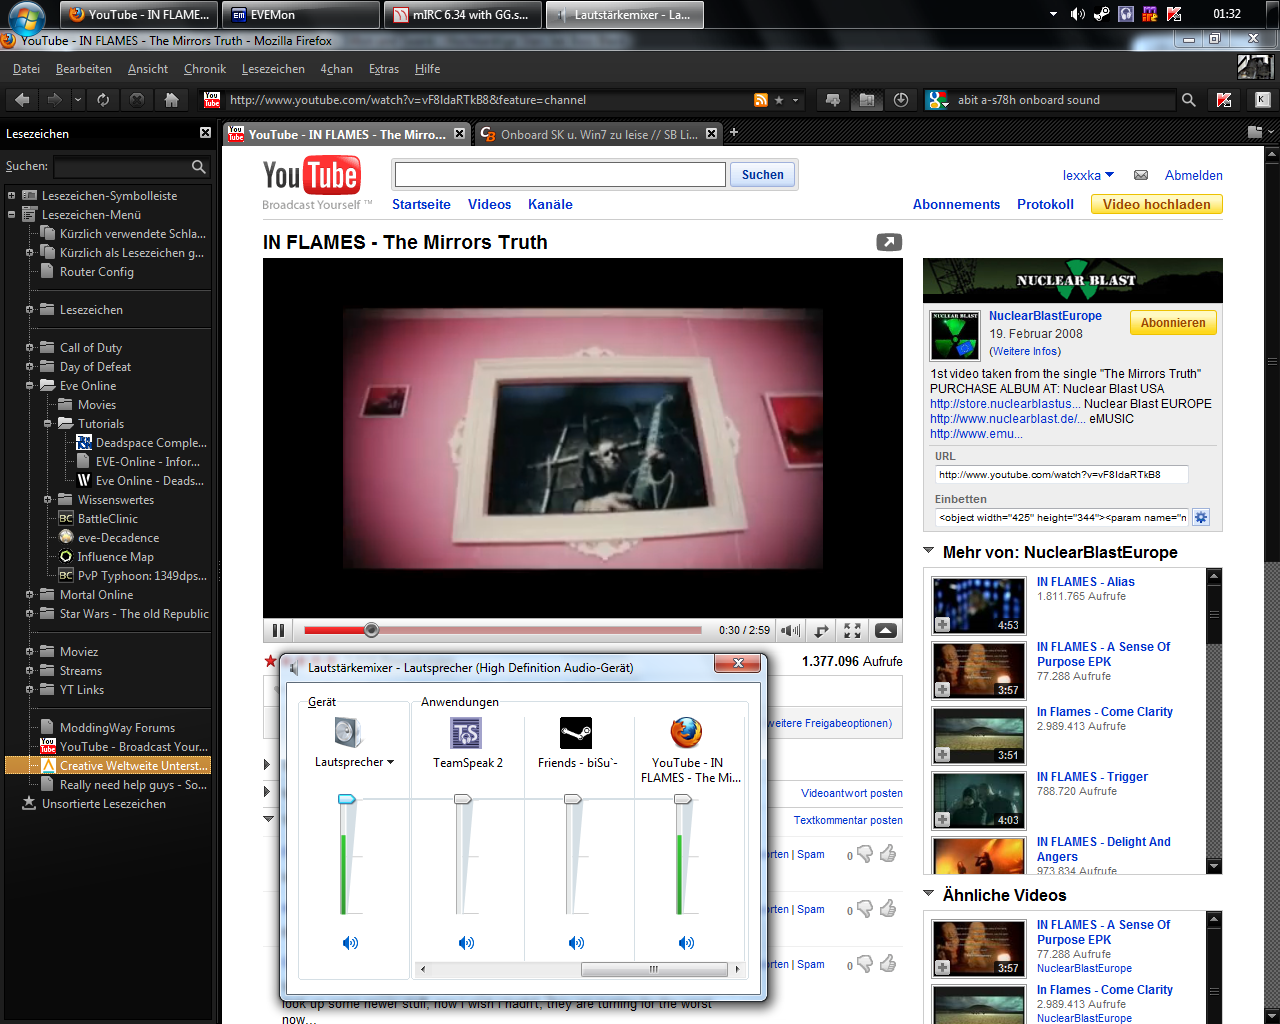Open the YouTube inbox envelope icon
This screenshot has height=1024, width=1280.
pyautogui.click(x=1141, y=175)
